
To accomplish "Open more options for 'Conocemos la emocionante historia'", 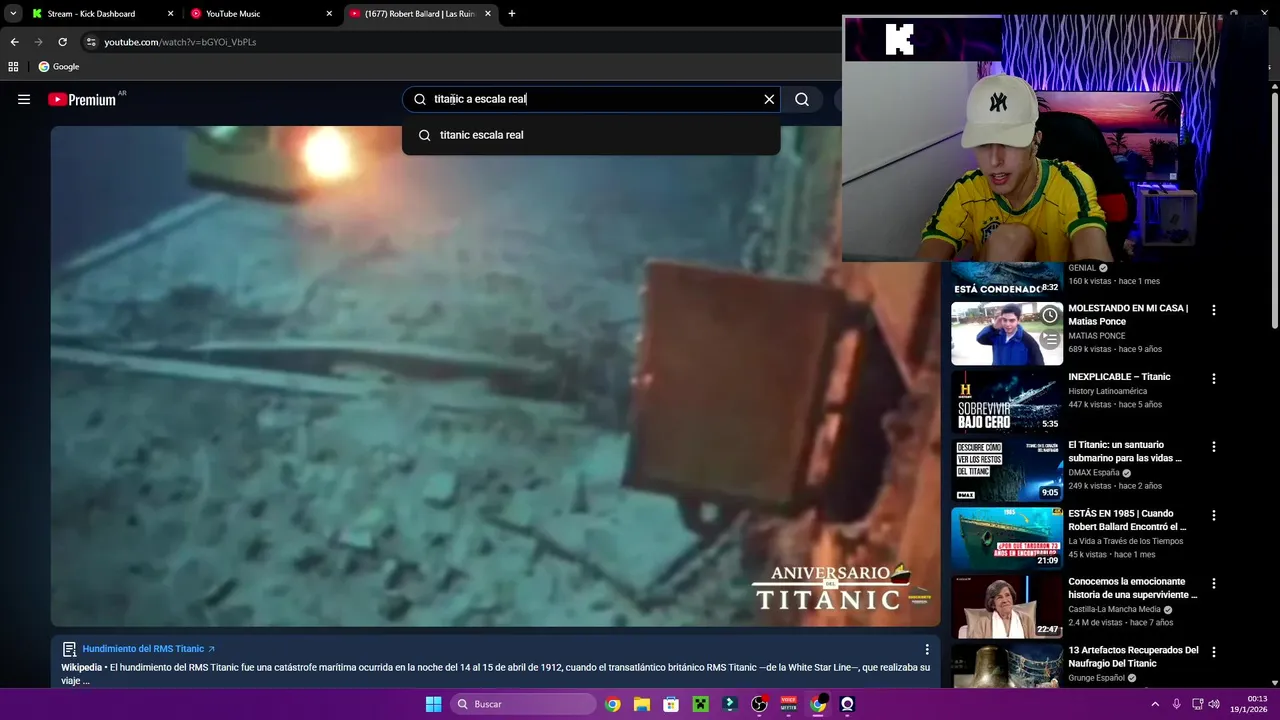I will [x=1214, y=584].
